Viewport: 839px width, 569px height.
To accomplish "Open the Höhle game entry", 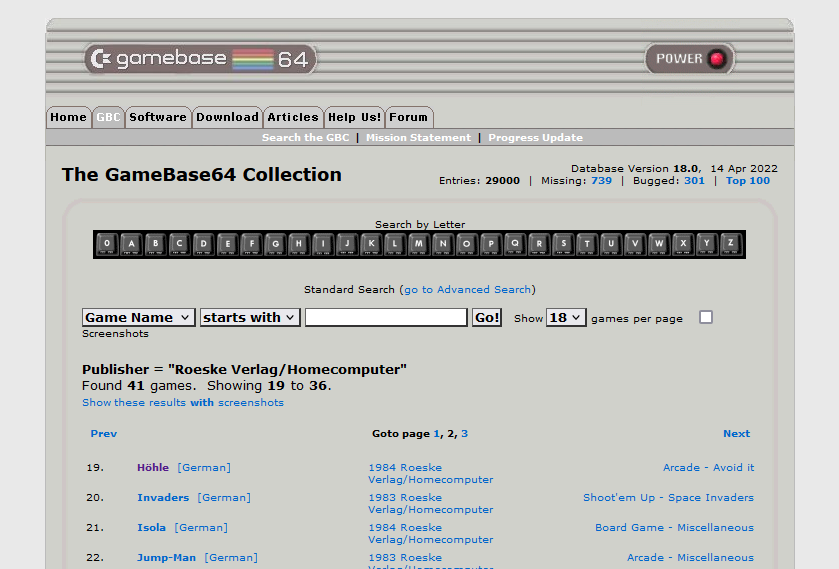I will pyautogui.click(x=153, y=467).
